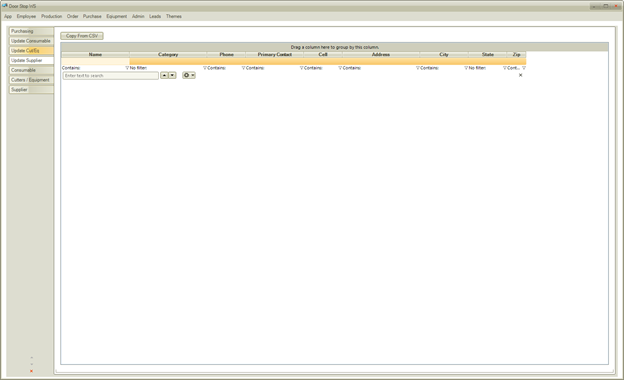Open the Update Consumable sidebar tab

(x=31, y=41)
